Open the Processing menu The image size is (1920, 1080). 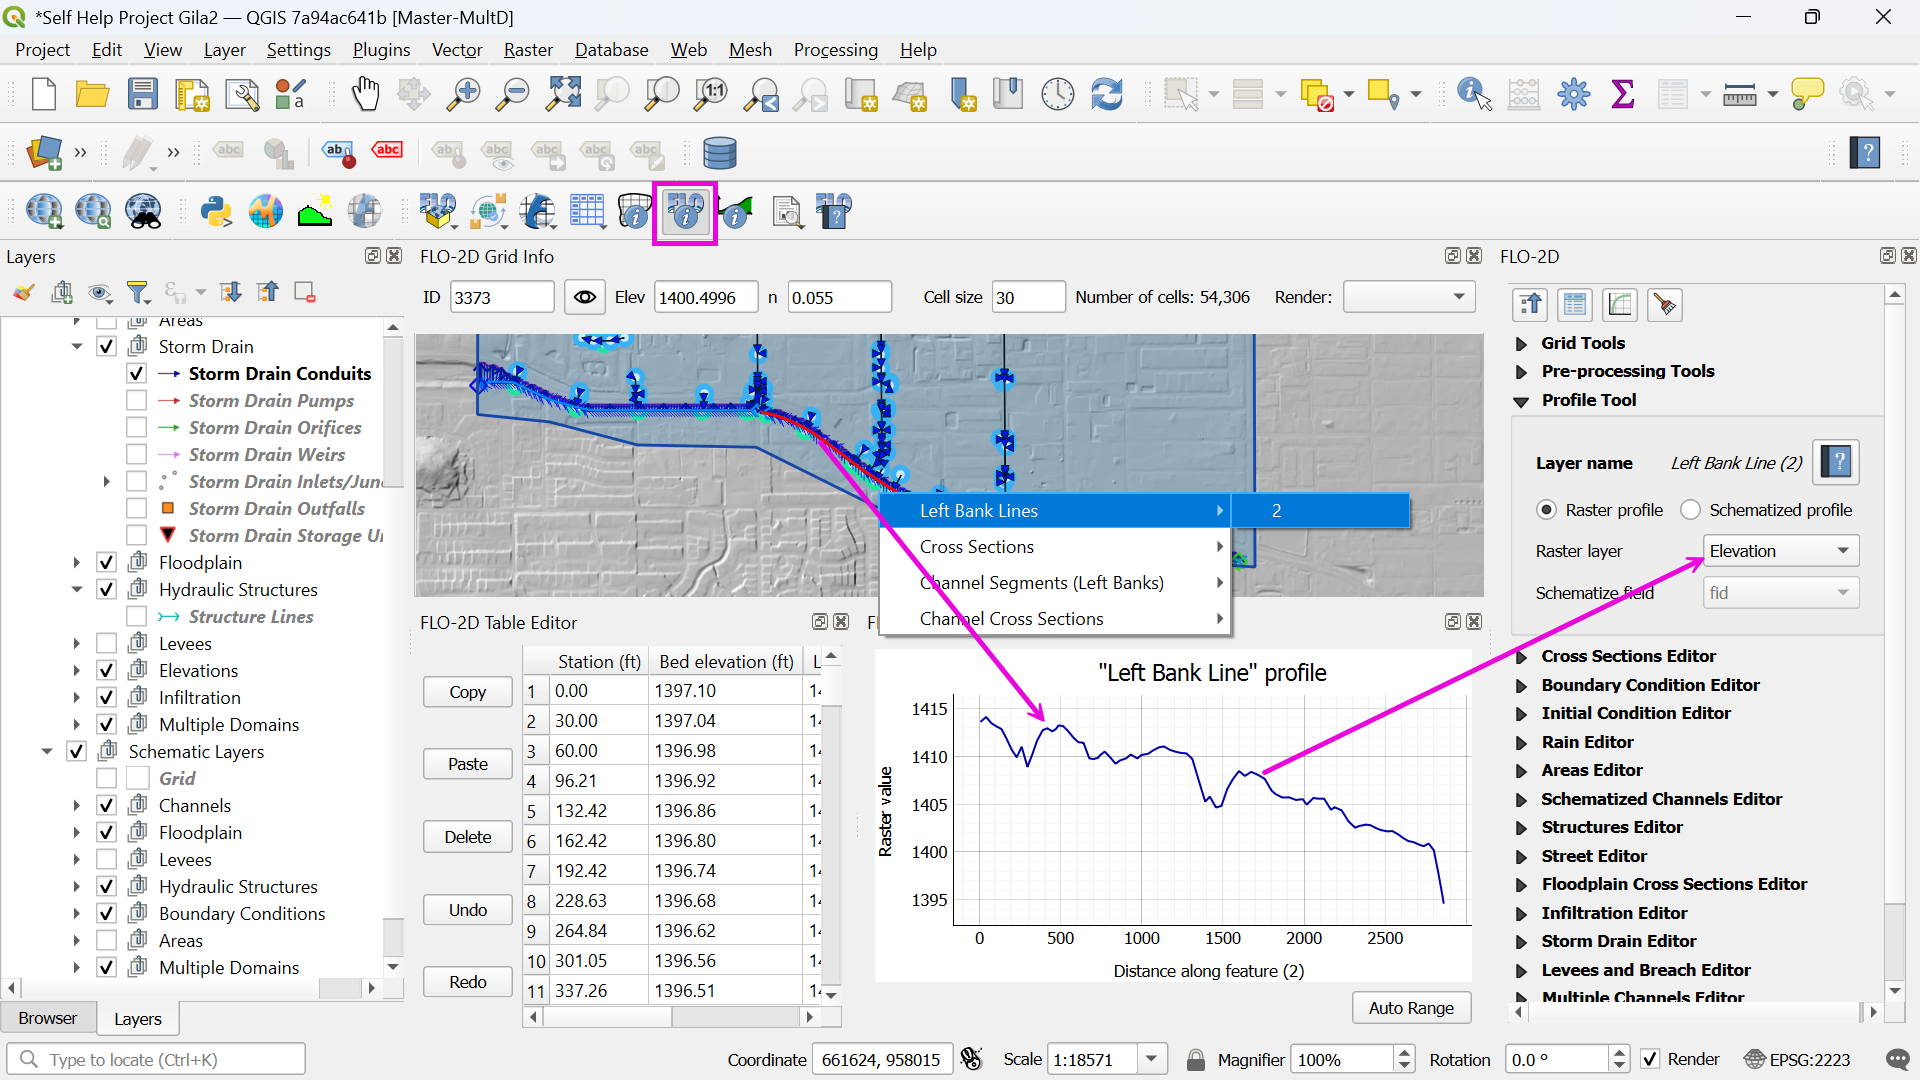(x=835, y=50)
